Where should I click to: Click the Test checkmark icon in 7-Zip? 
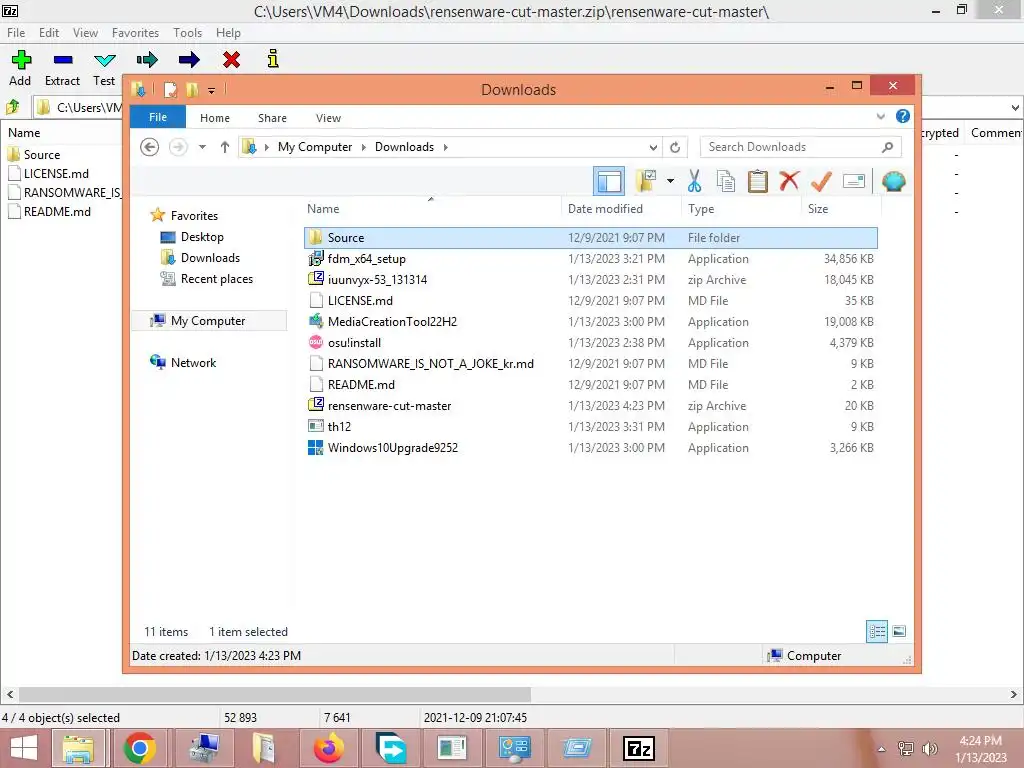[x=104, y=61]
